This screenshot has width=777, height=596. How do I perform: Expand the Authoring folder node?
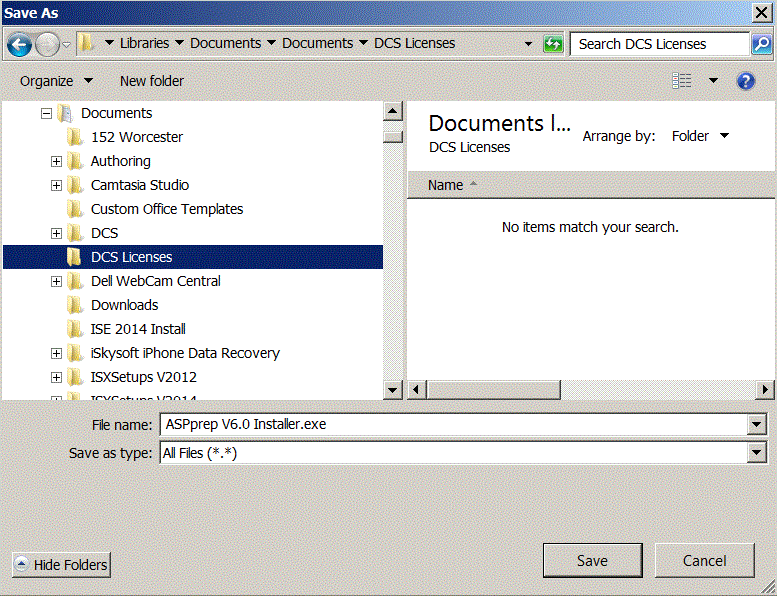tap(56, 162)
